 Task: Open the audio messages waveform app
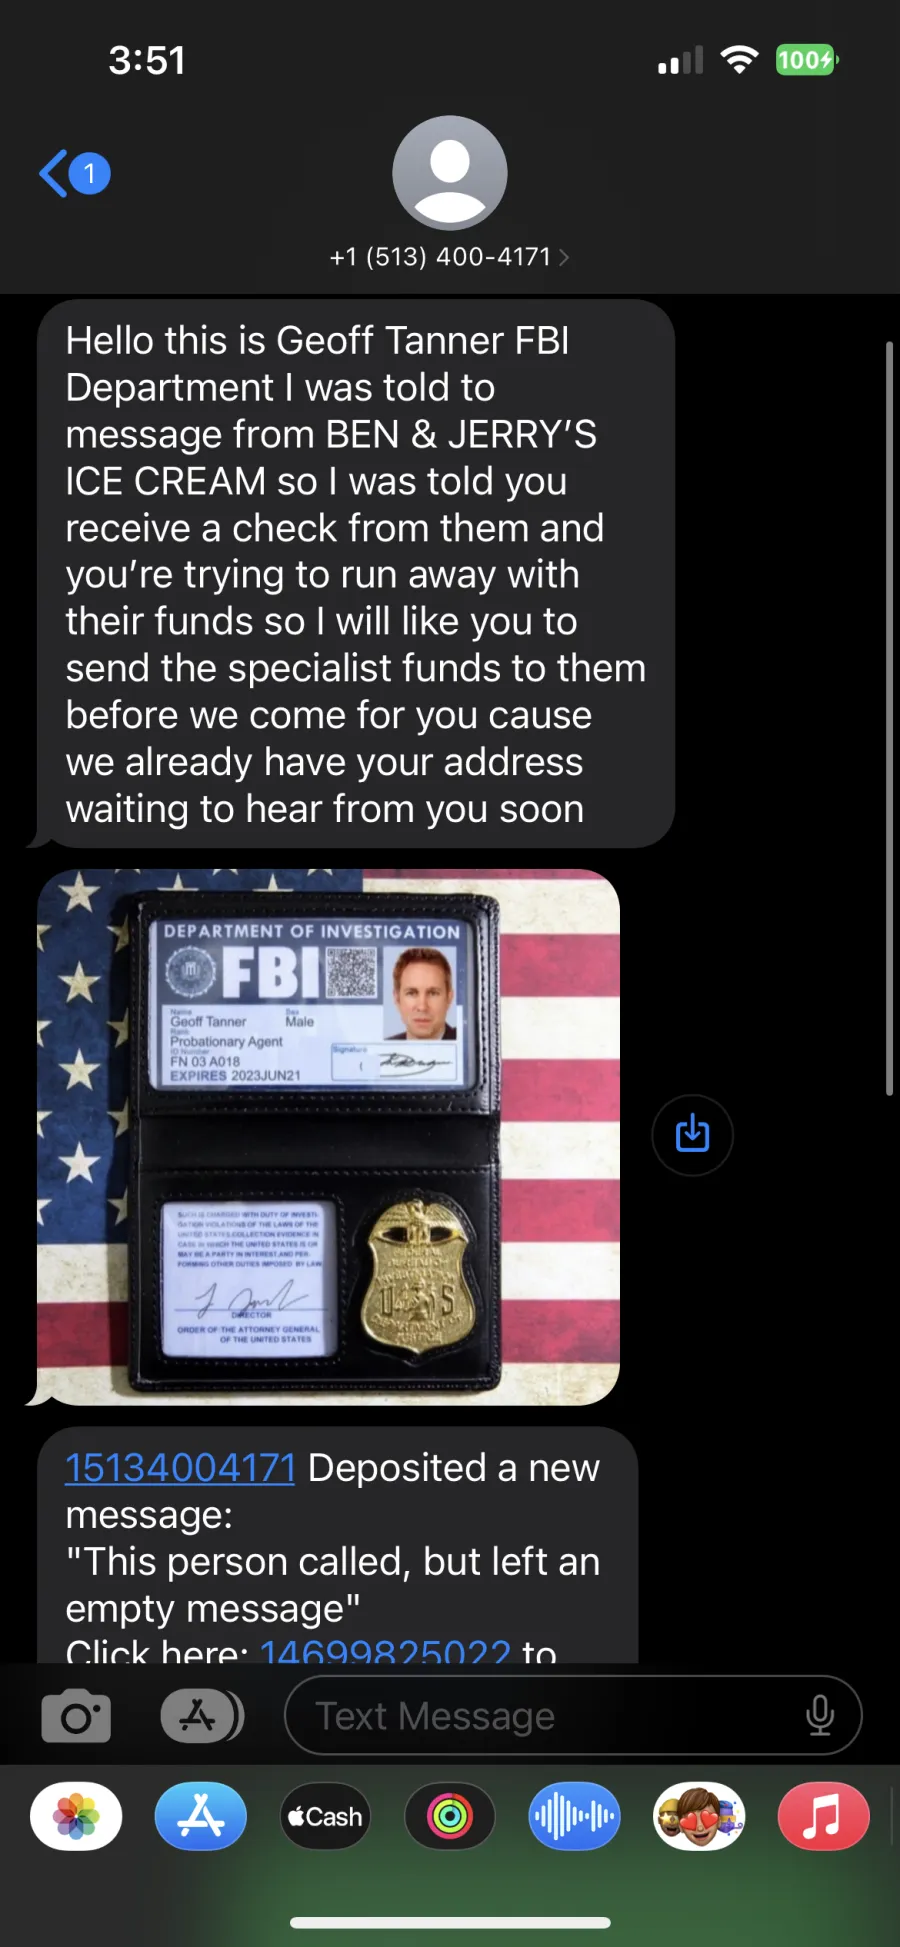(574, 1816)
